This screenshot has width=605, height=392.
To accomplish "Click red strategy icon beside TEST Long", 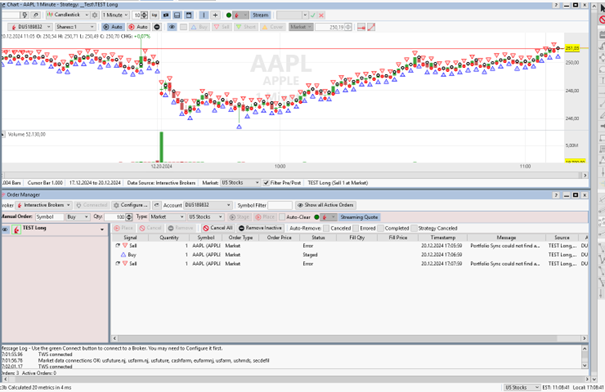I will tap(16, 230).
